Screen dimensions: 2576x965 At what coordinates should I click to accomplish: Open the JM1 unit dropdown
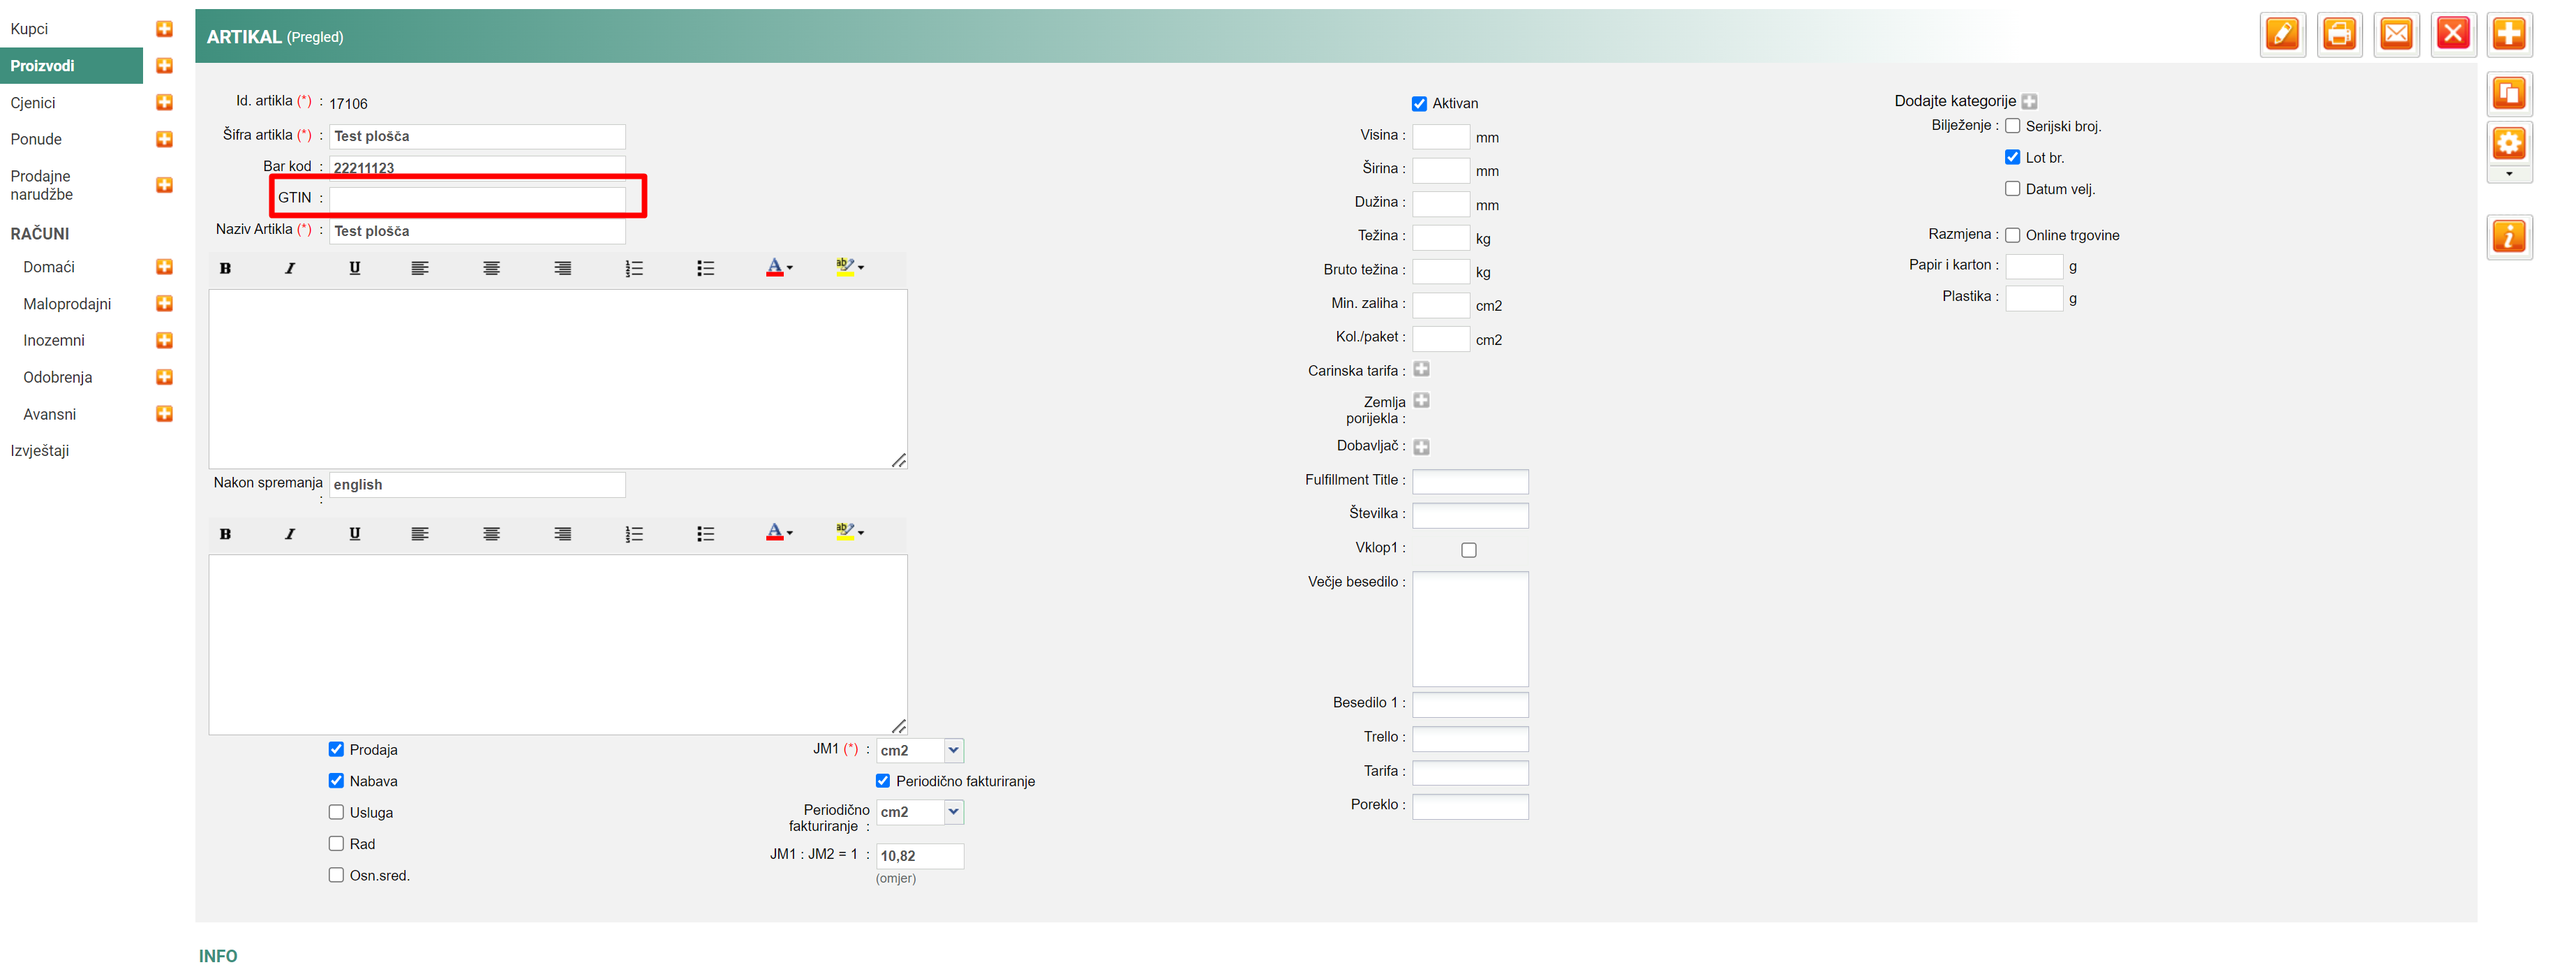[x=953, y=750]
